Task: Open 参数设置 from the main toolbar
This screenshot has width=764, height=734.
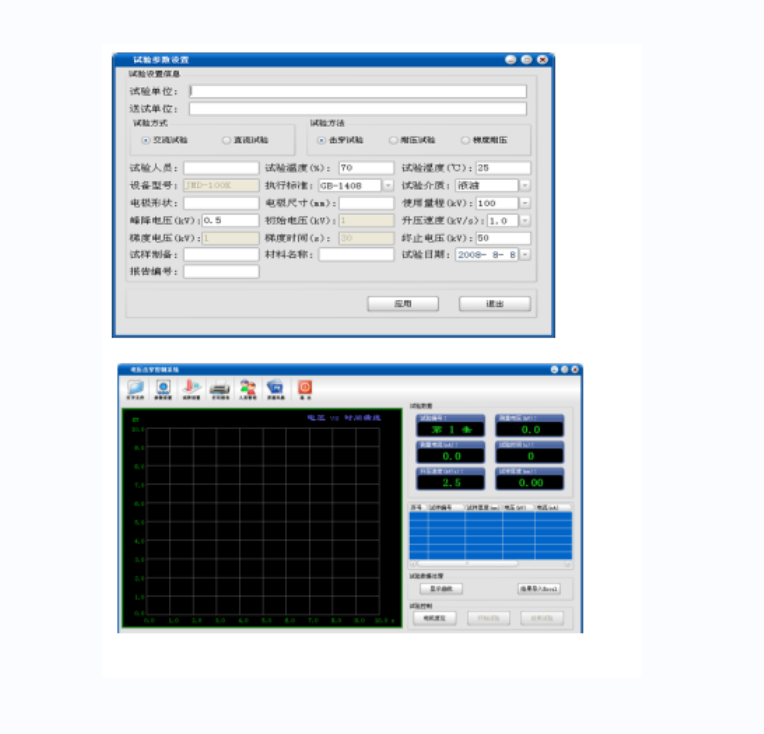Action: (x=163, y=388)
